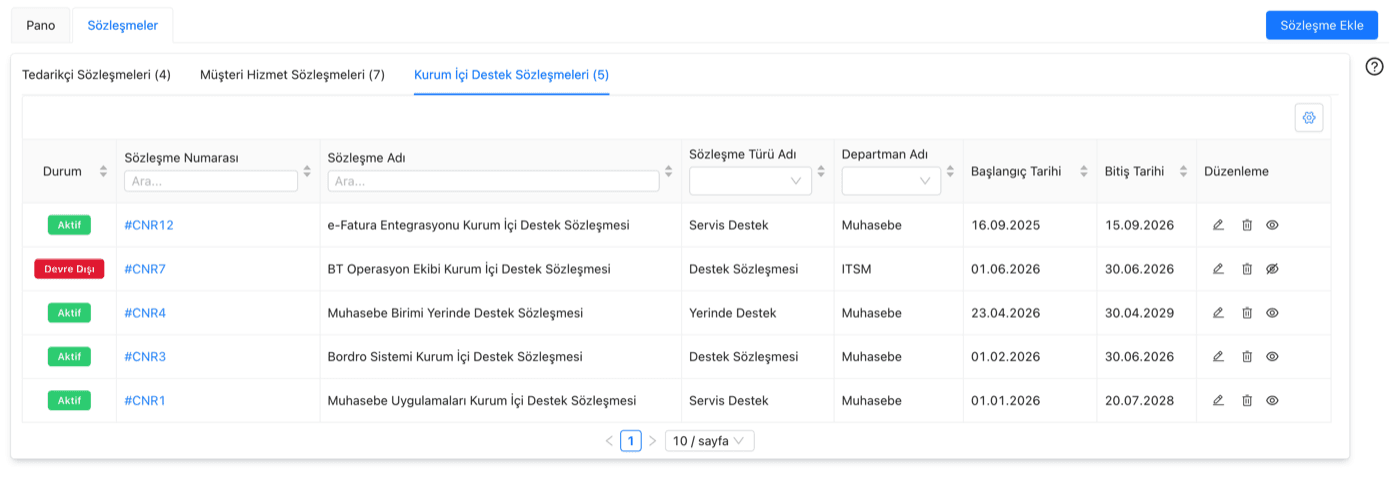Viewport: 1400px width, 483px height.
Task: Open the help question mark icon
Action: [1374, 67]
